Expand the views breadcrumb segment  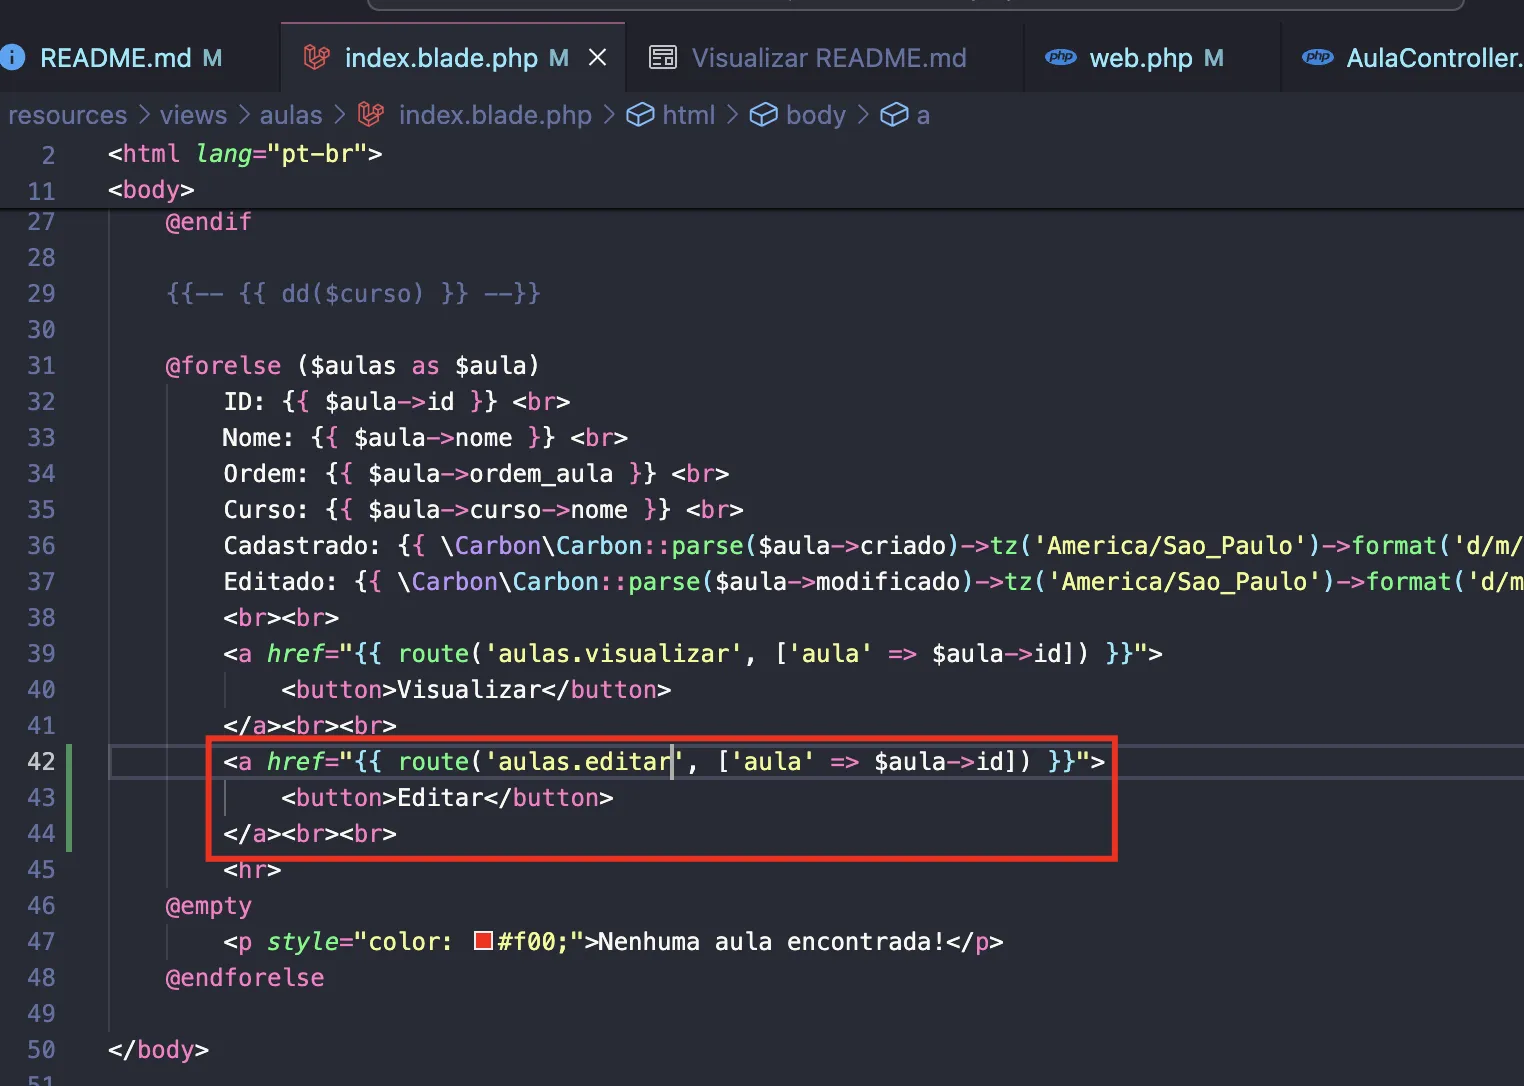pyautogui.click(x=193, y=115)
